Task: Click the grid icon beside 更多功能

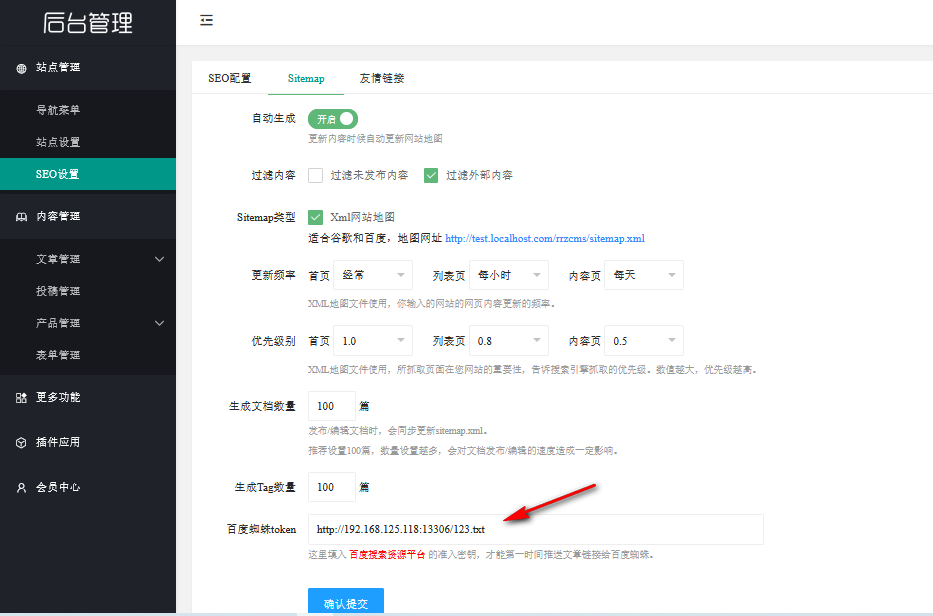Action: (21, 398)
